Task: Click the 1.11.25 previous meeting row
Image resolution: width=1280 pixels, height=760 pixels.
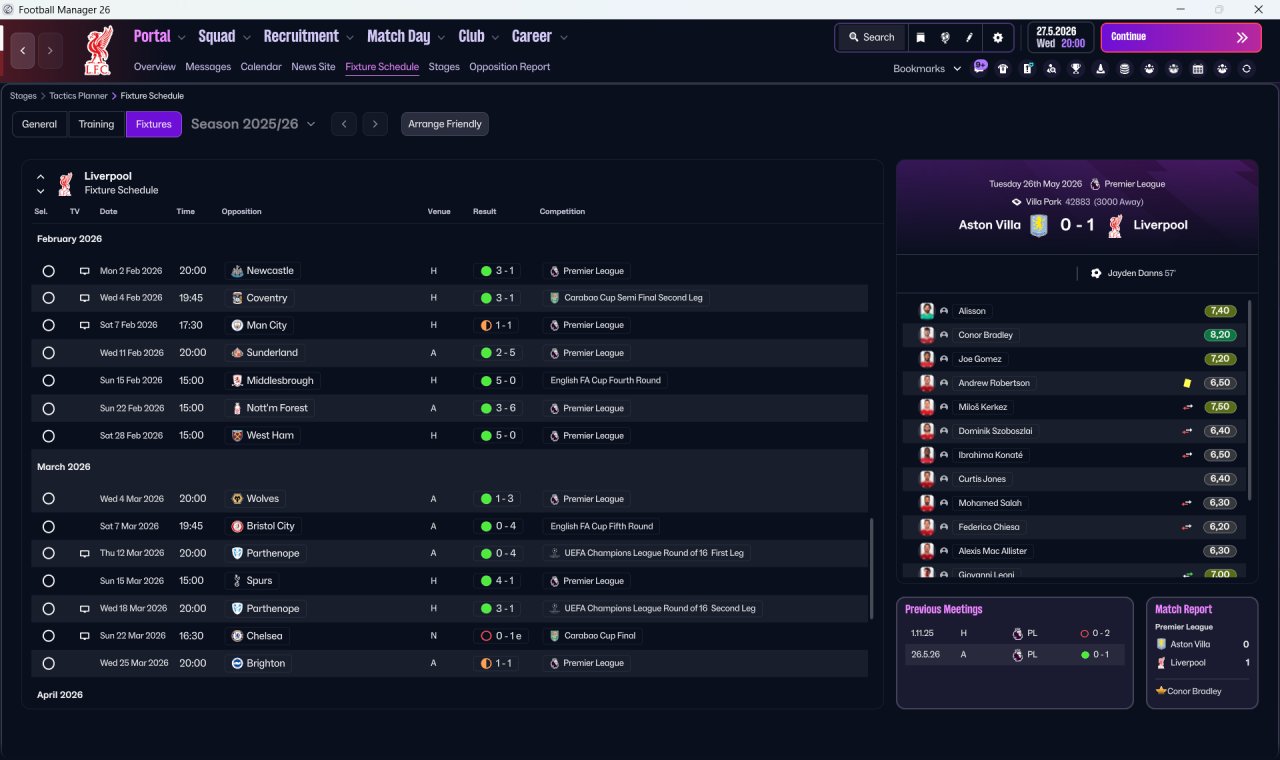Action: [x=1014, y=633]
